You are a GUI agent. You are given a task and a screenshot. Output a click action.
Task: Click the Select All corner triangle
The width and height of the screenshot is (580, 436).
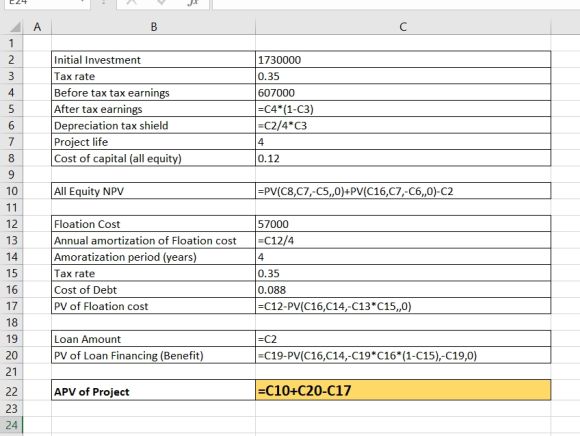[15, 27]
